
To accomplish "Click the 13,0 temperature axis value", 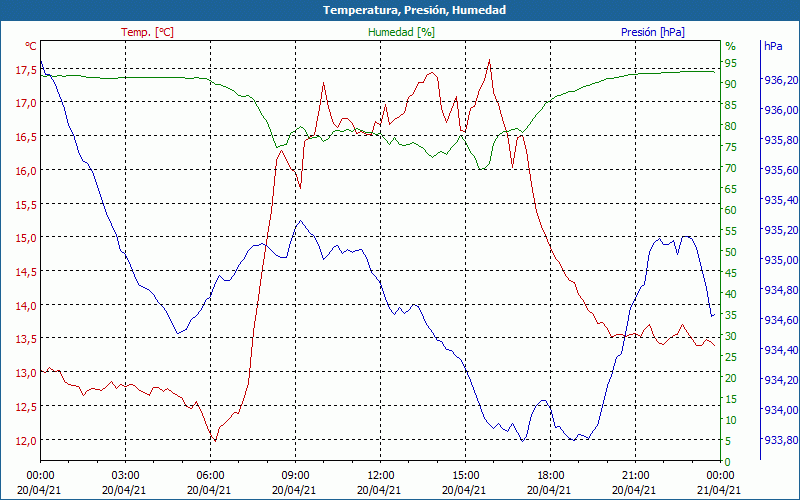I will (x=26, y=374).
